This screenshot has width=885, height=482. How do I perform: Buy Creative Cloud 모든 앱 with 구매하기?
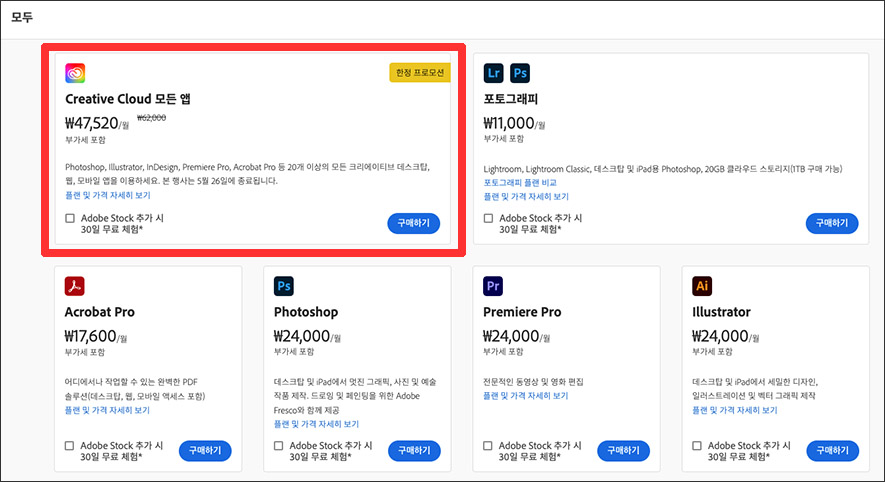pos(414,223)
